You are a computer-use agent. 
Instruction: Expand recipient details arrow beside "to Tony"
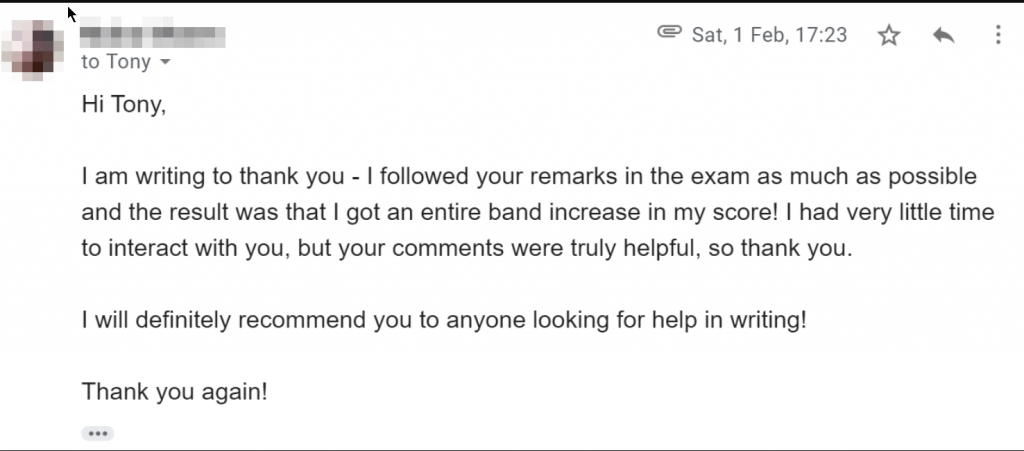click(165, 62)
